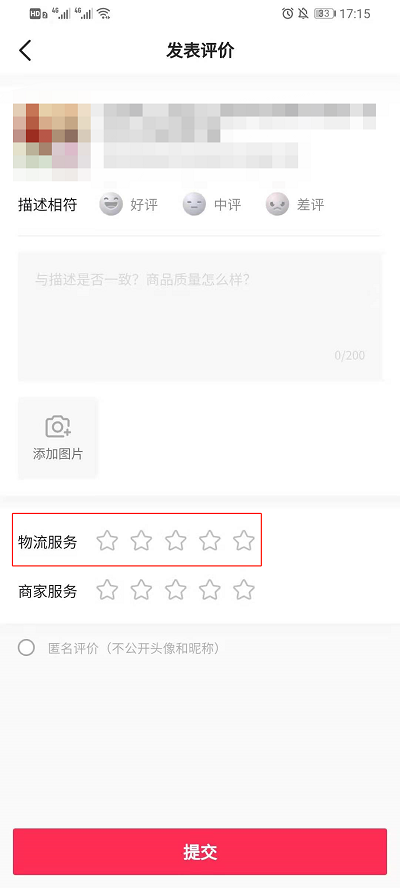
Task: Go back using the top-left arrow
Action: (x=25, y=50)
